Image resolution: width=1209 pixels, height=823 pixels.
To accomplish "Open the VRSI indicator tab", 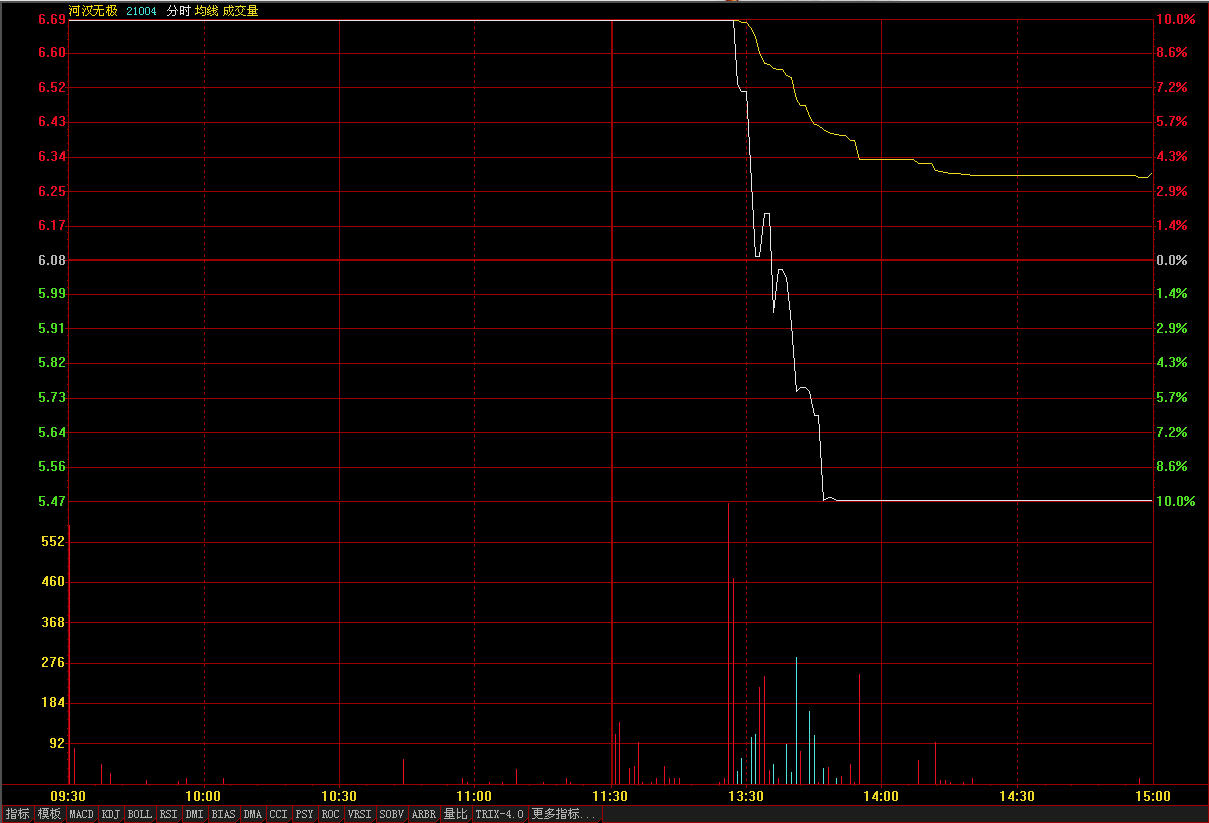I will pyautogui.click(x=360, y=814).
